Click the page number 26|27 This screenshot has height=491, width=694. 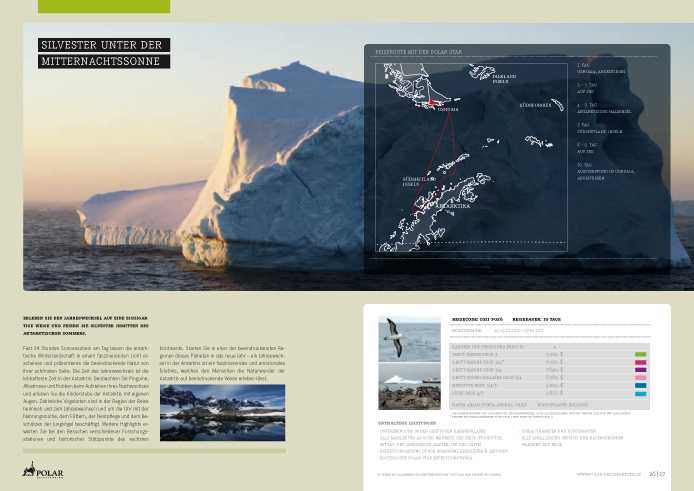coord(657,476)
